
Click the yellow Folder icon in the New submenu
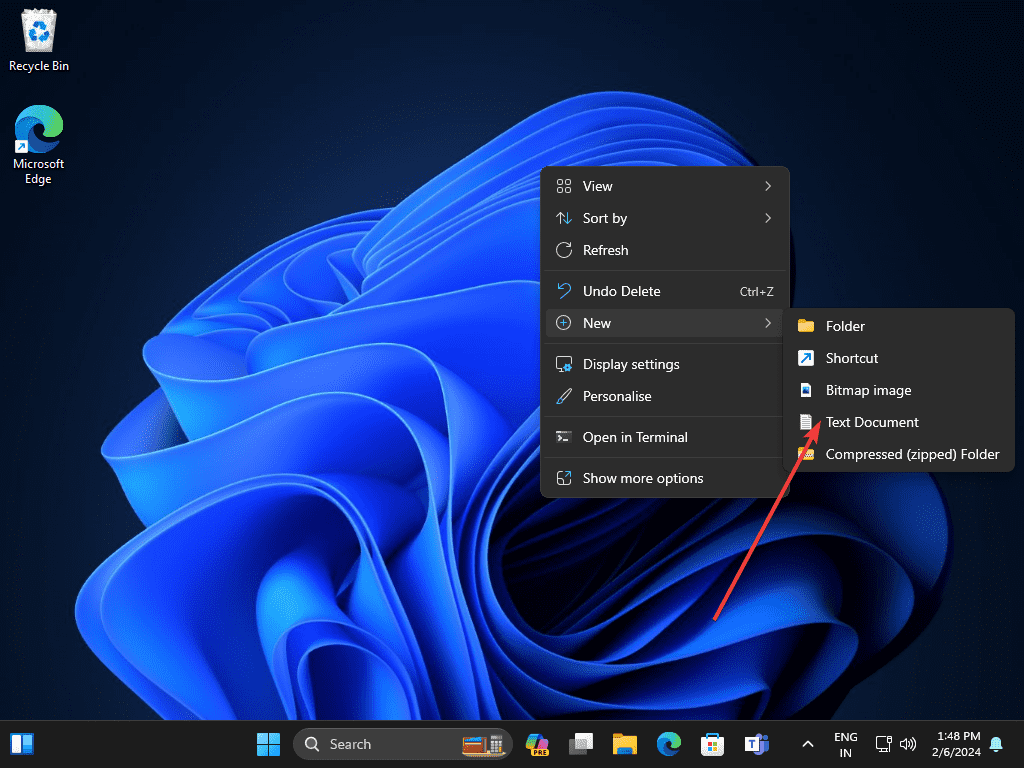[806, 326]
